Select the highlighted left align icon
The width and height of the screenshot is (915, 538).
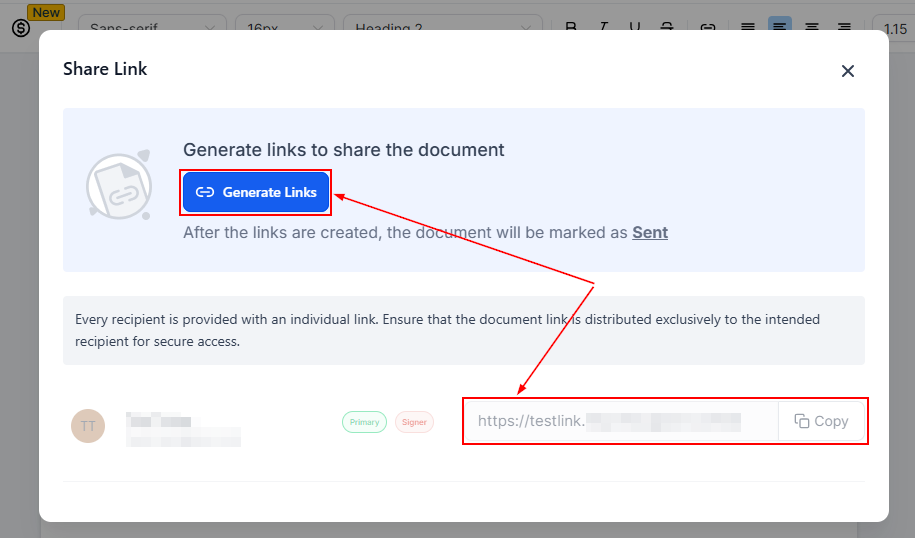pyautogui.click(x=780, y=25)
